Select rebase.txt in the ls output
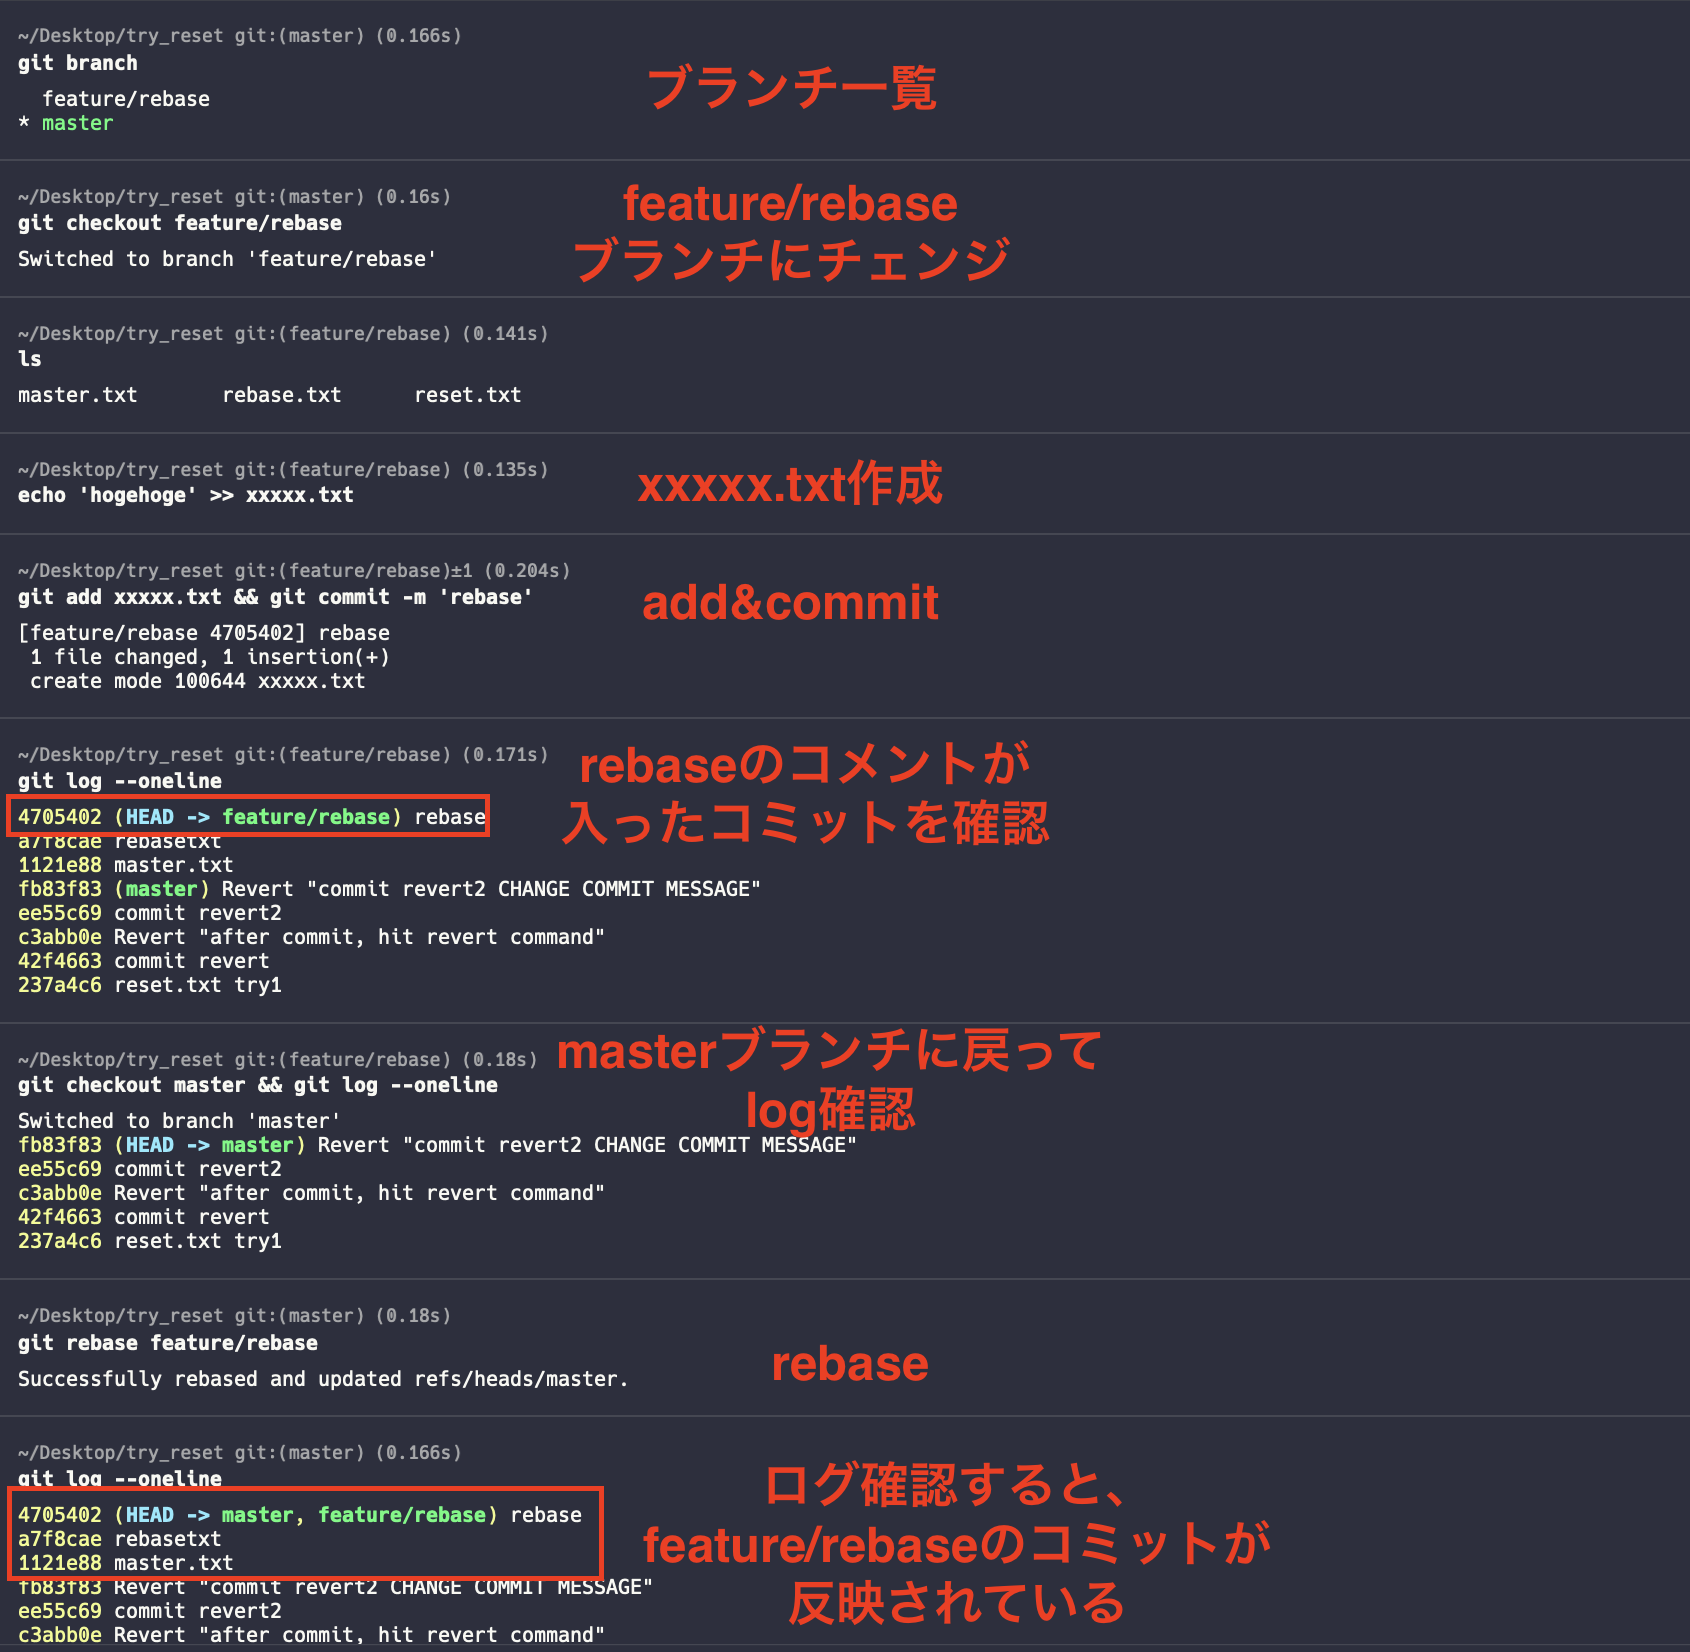Image resolution: width=1690 pixels, height=1652 pixels. 282,394
